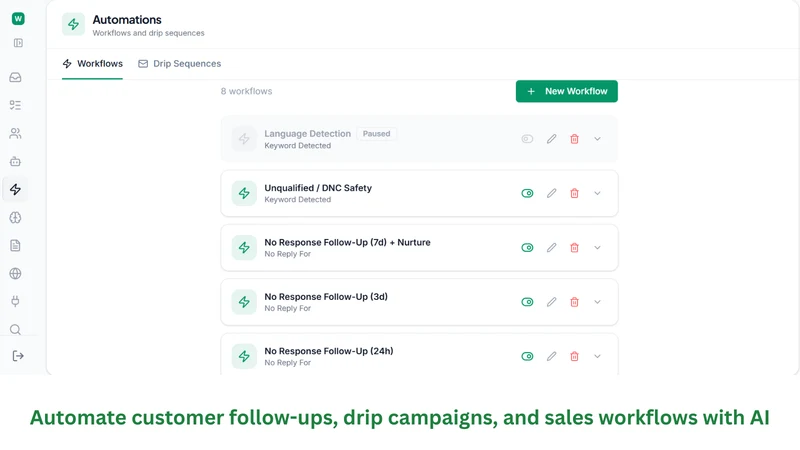Open the document sidebar icon

(15, 246)
